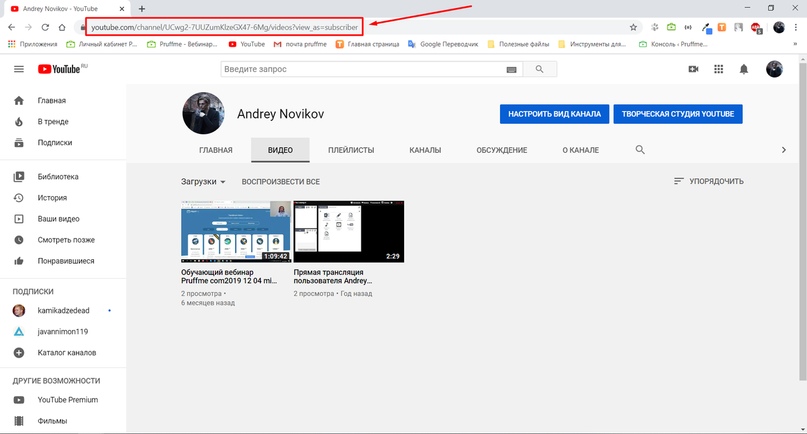Click ТВОРЧЕСКАЯ СТУДИЯ YOUTUBE button

coord(678,114)
